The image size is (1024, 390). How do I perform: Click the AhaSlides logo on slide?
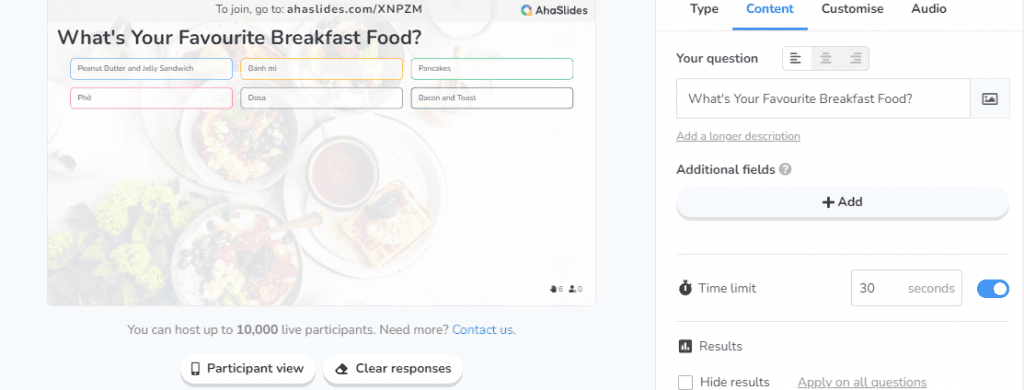tap(554, 10)
